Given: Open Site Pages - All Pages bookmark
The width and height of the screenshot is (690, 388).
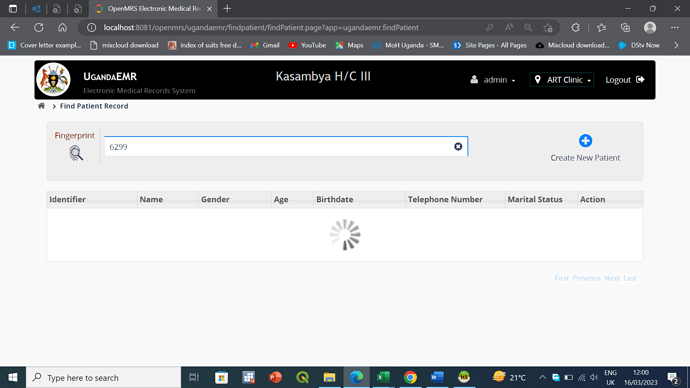Looking at the screenshot, I should pos(490,45).
